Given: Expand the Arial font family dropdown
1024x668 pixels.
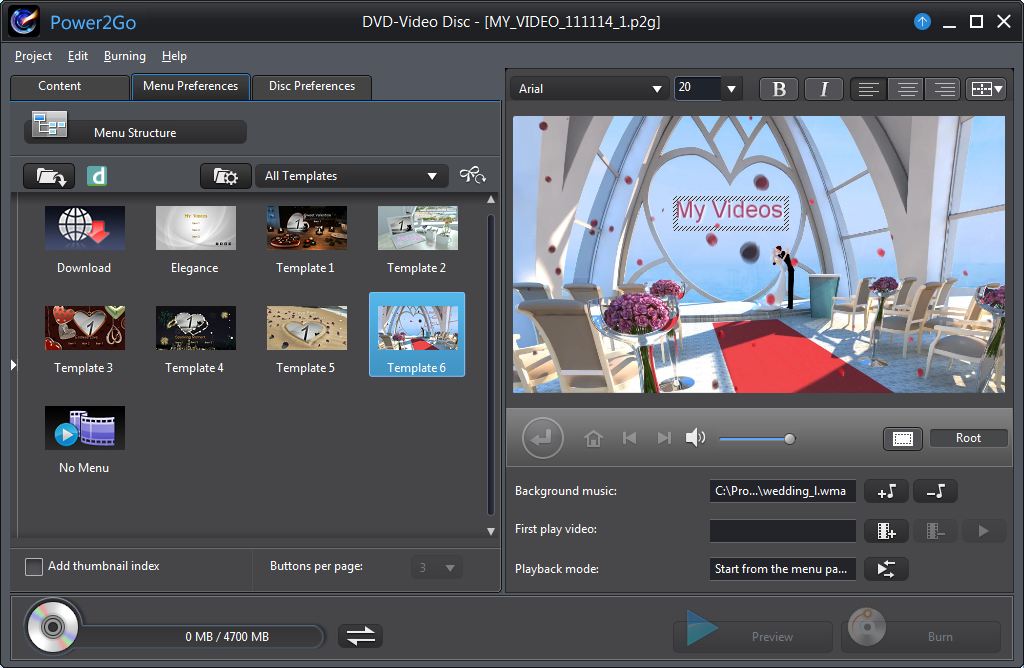Looking at the screenshot, I should [658, 88].
